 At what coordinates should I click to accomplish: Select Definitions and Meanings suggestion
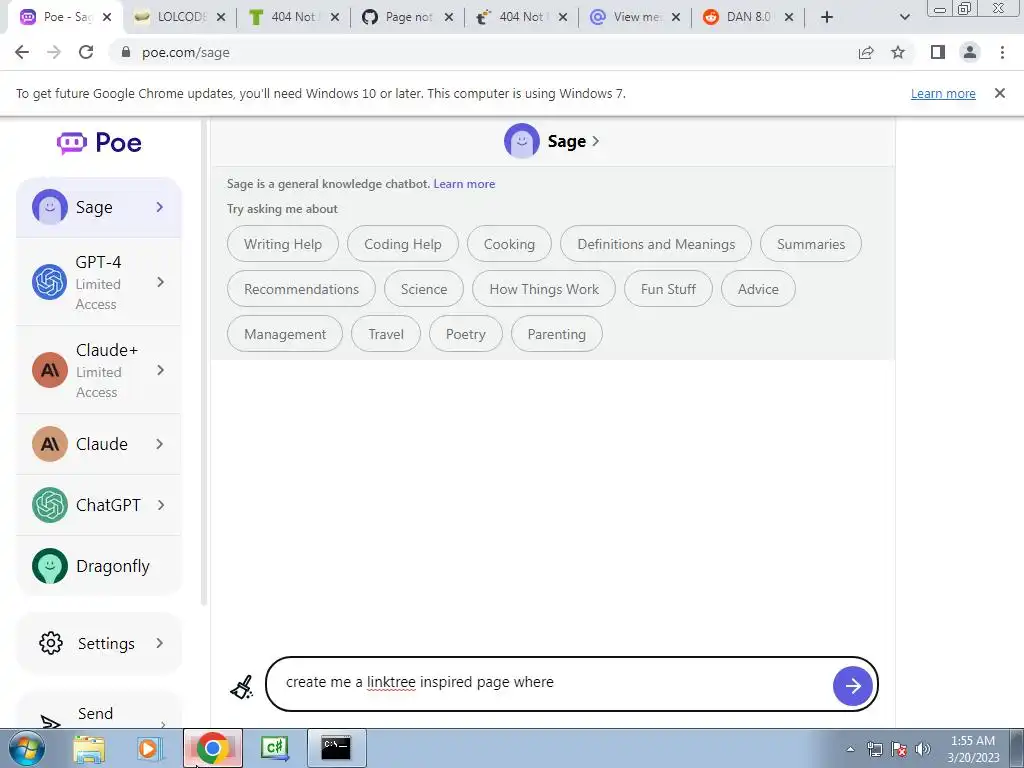(x=656, y=244)
